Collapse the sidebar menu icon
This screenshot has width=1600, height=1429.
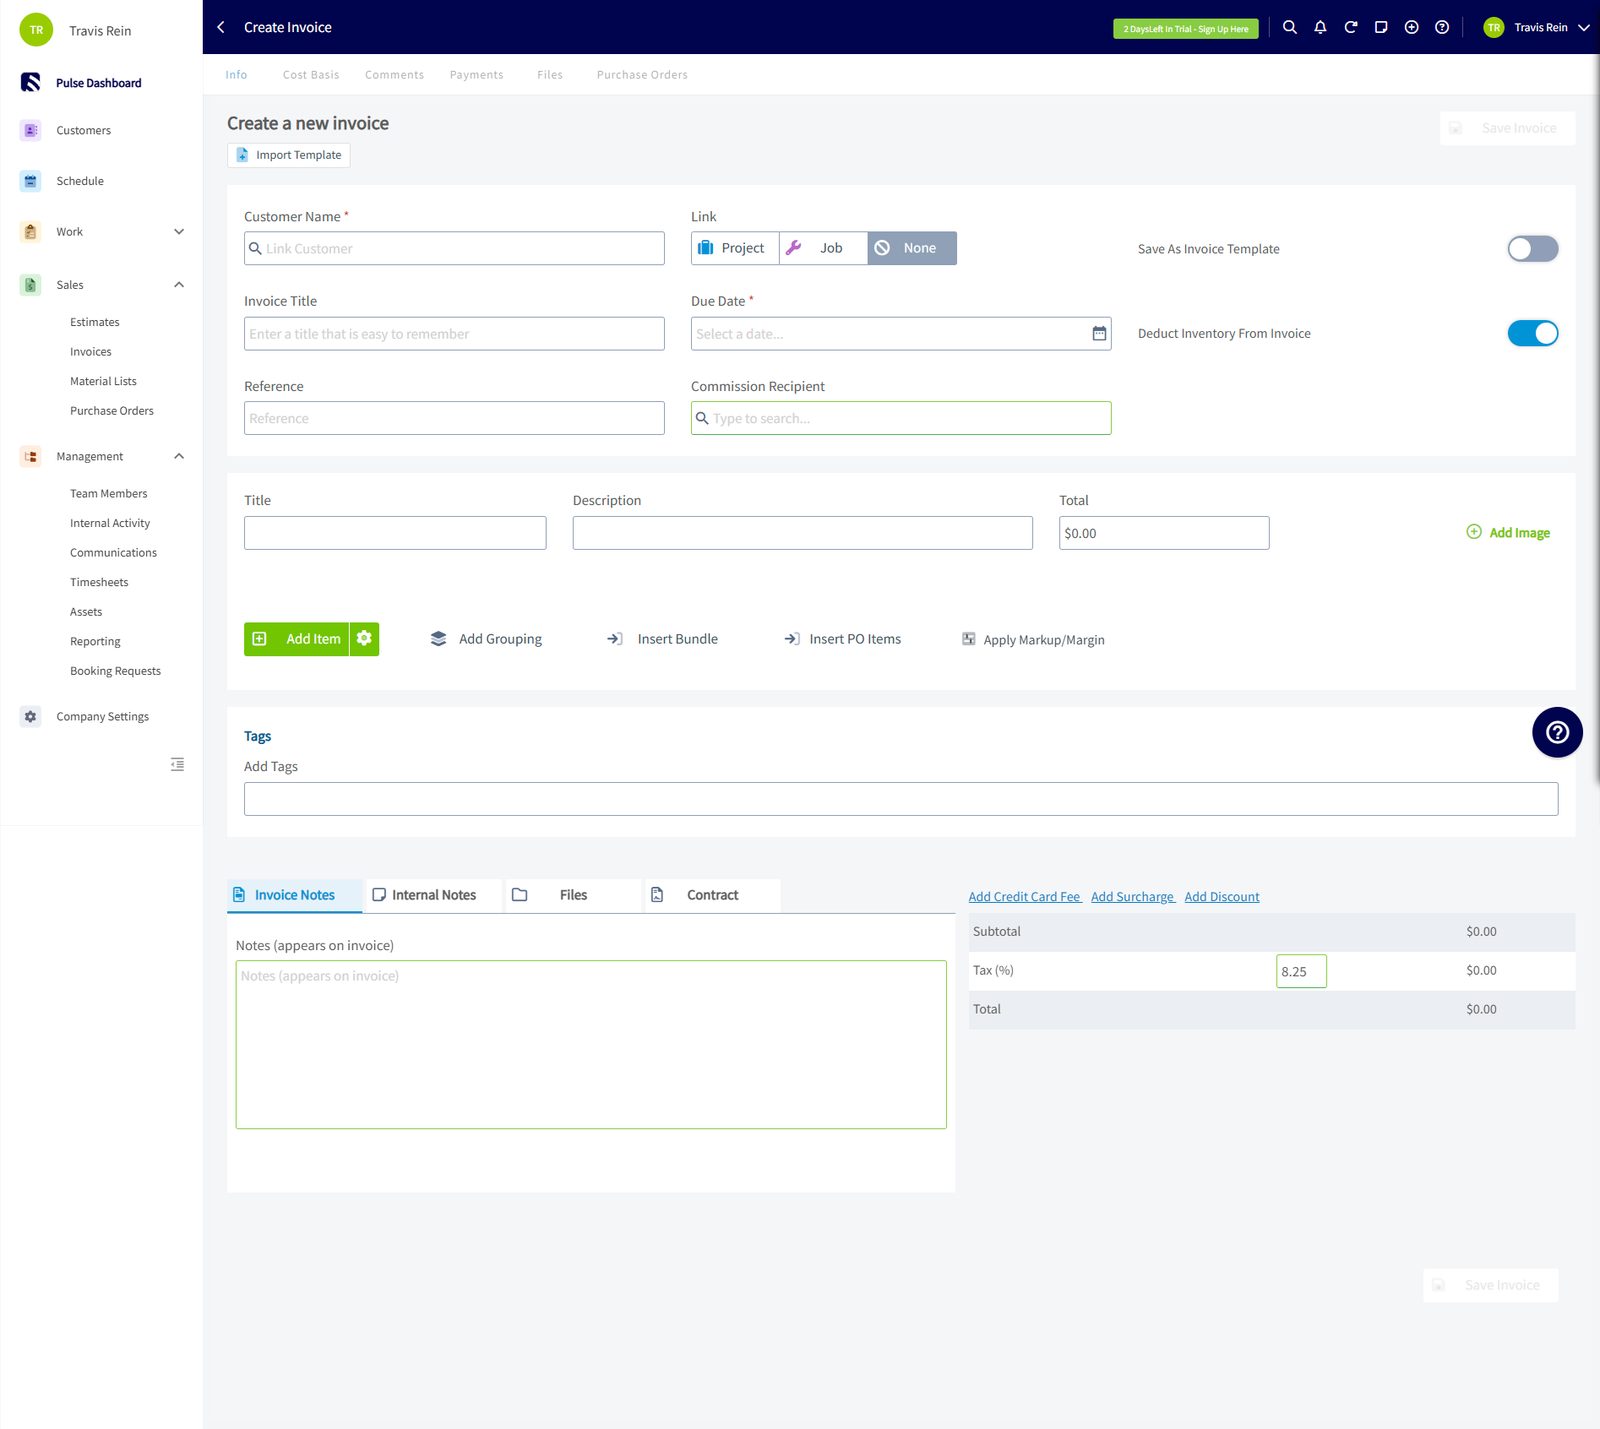pos(177,764)
